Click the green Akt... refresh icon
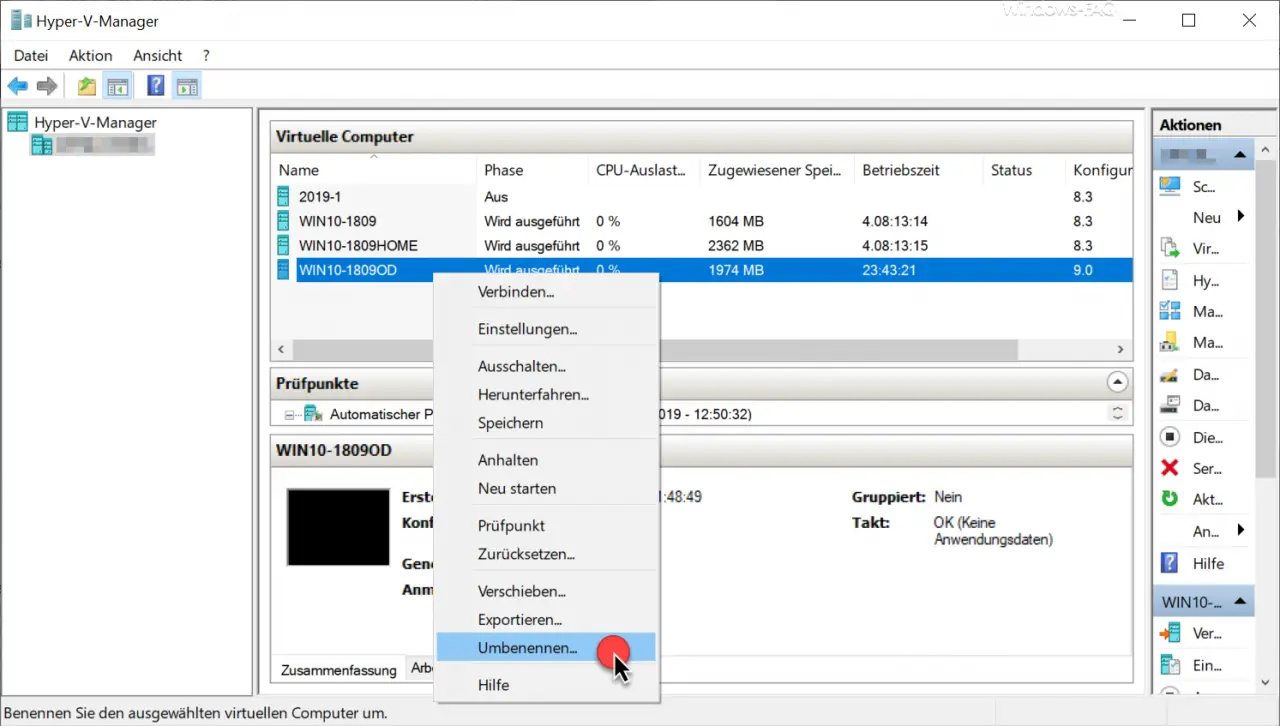 click(1170, 499)
